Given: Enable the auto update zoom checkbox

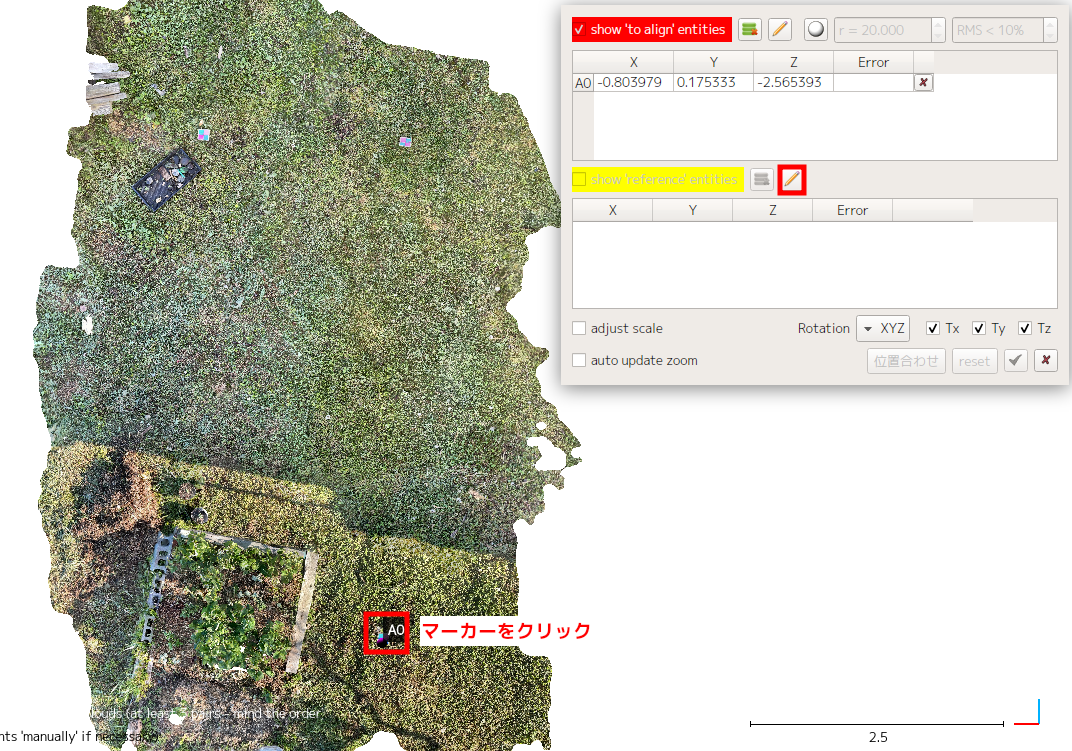Looking at the screenshot, I should pyautogui.click(x=579, y=361).
